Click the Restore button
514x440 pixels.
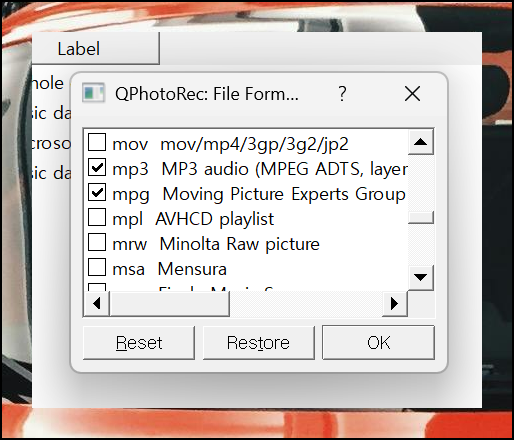tap(259, 343)
